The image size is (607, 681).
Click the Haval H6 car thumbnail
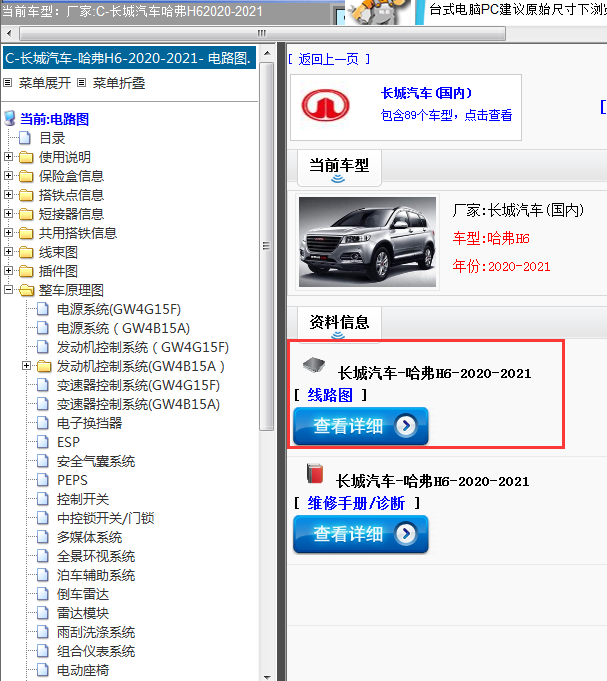pos(367,242)
